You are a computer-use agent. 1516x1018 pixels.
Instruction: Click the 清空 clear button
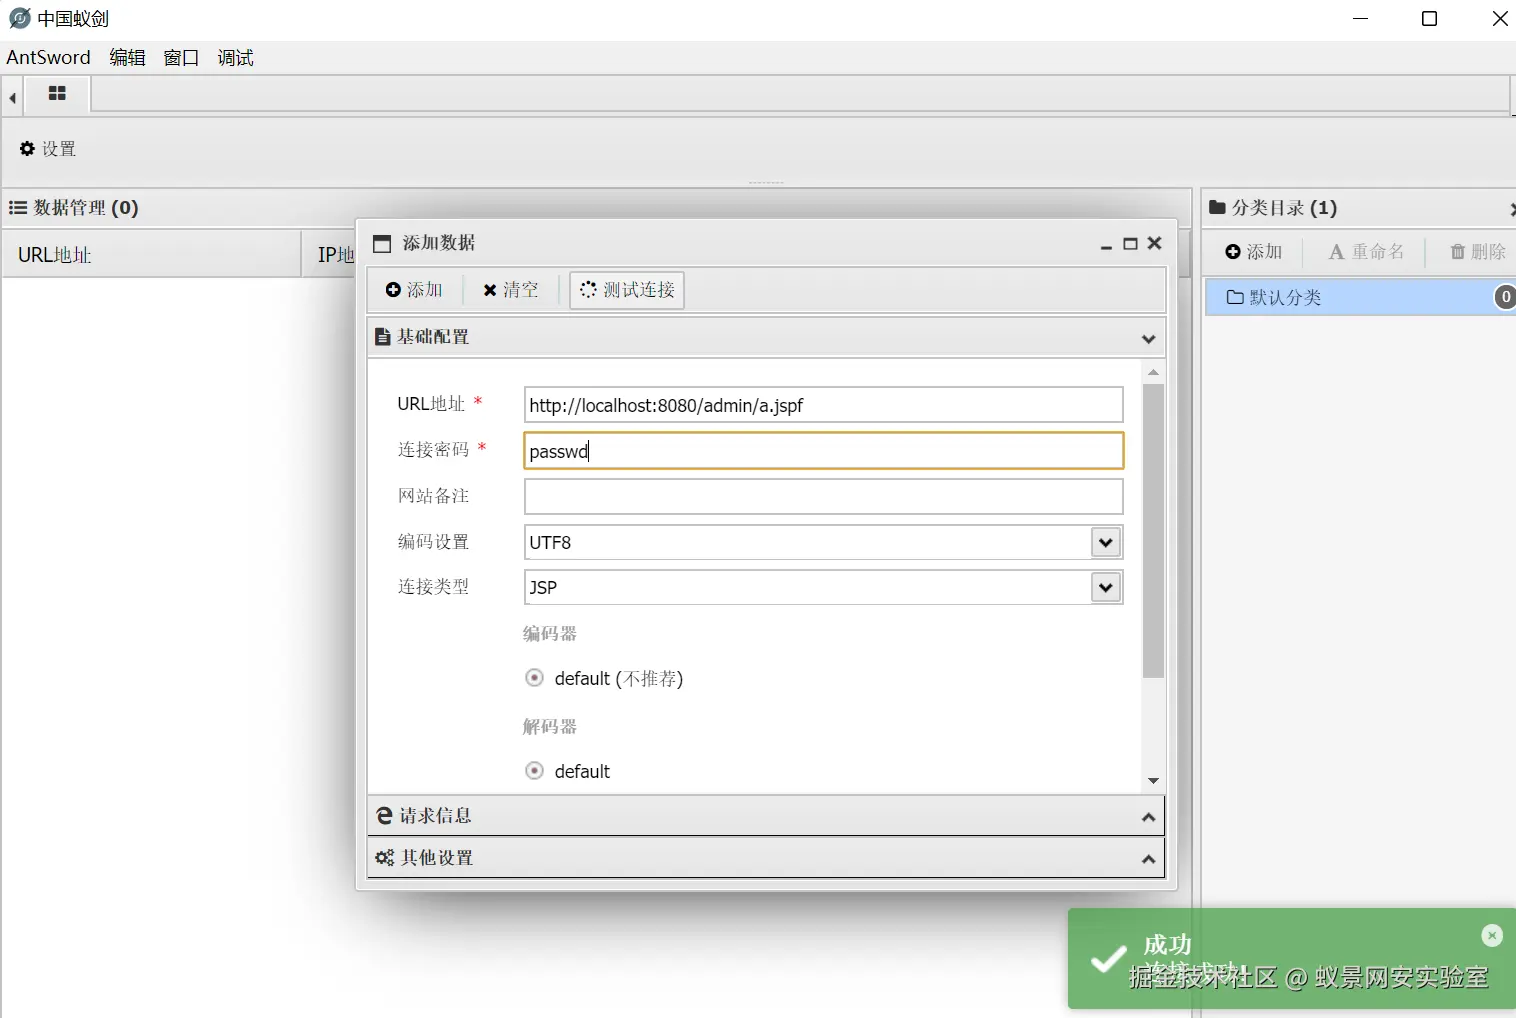click(x=511, y=290)
